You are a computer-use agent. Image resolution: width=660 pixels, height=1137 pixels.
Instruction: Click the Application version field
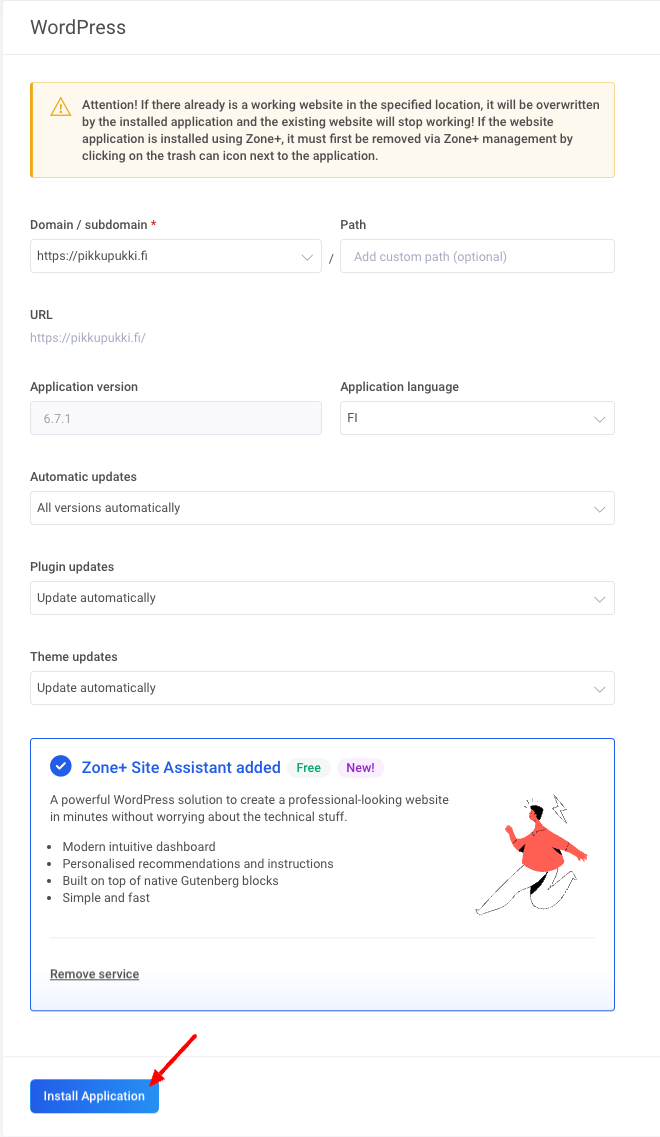[176, 418]
